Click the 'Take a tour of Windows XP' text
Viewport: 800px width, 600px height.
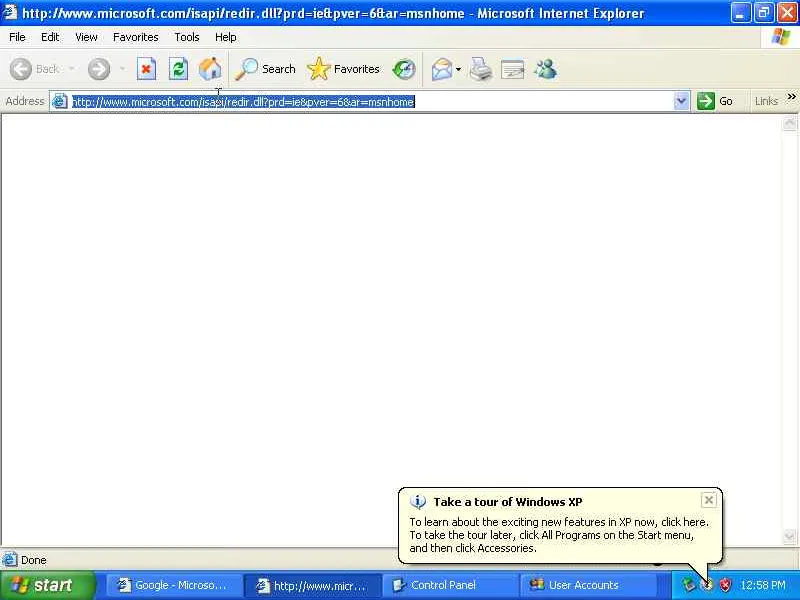click(x=508, y=502)
